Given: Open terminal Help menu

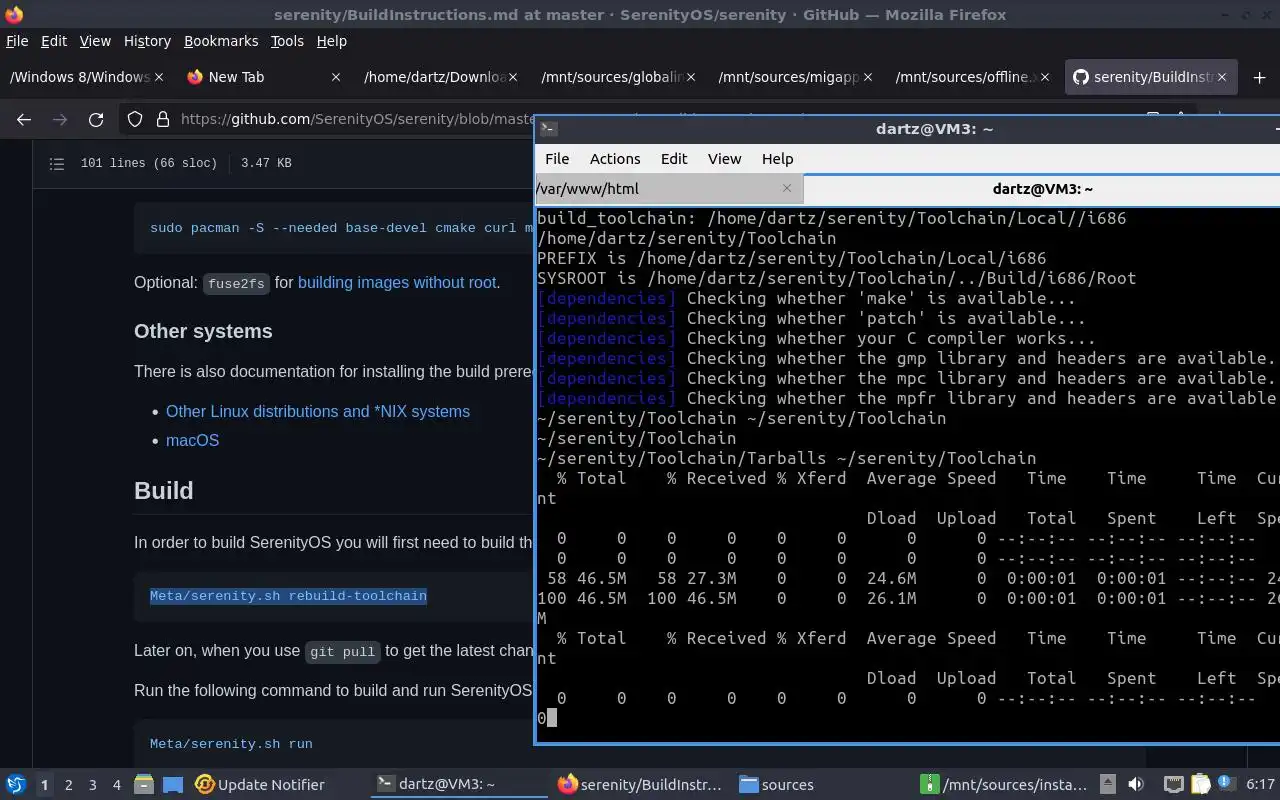Looking at the screenshot, I should 777,159.
